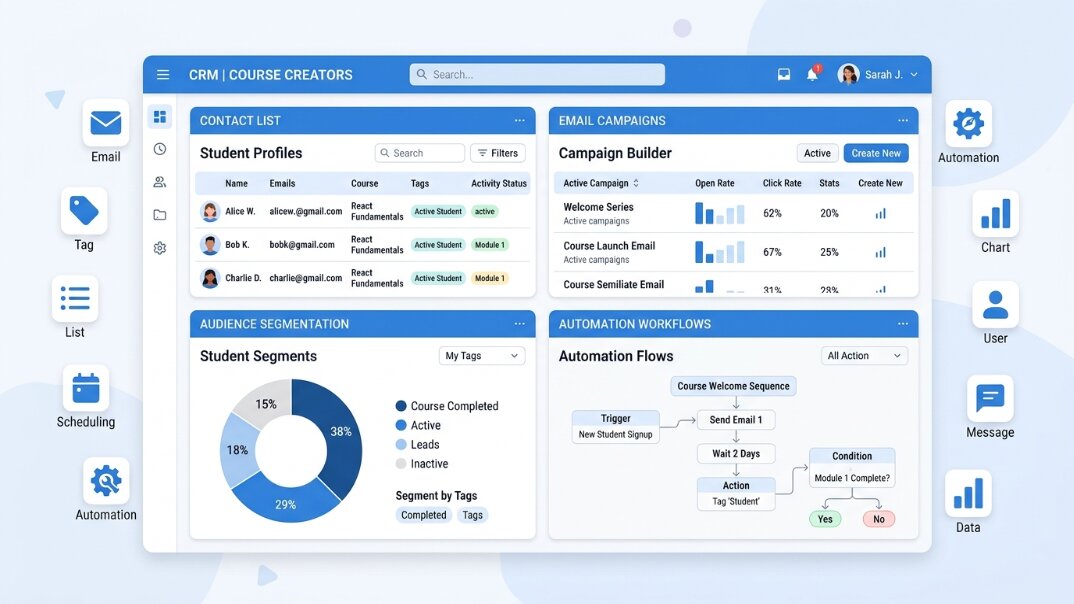Viewport: 1074px width, 604px height.
Task: Click the Chart icon
Action: (x=995, y=214)
